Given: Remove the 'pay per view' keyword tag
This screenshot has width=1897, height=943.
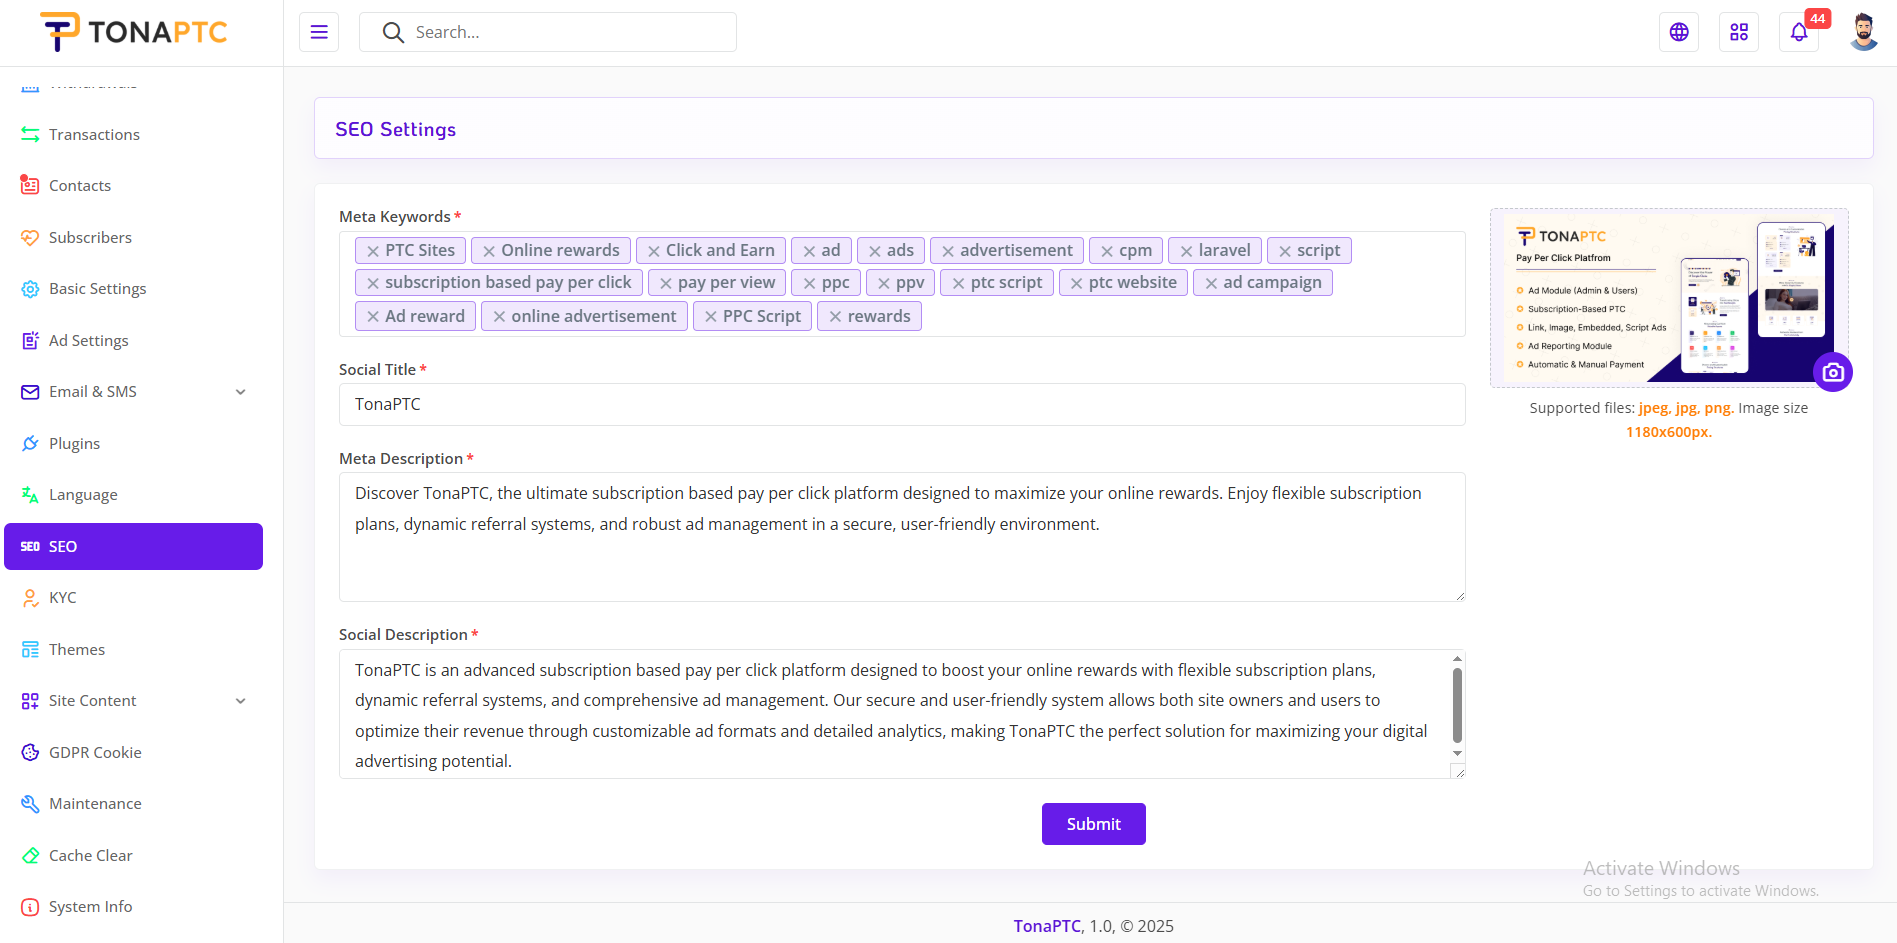Looking at the screenshot, I should (666, 283).
